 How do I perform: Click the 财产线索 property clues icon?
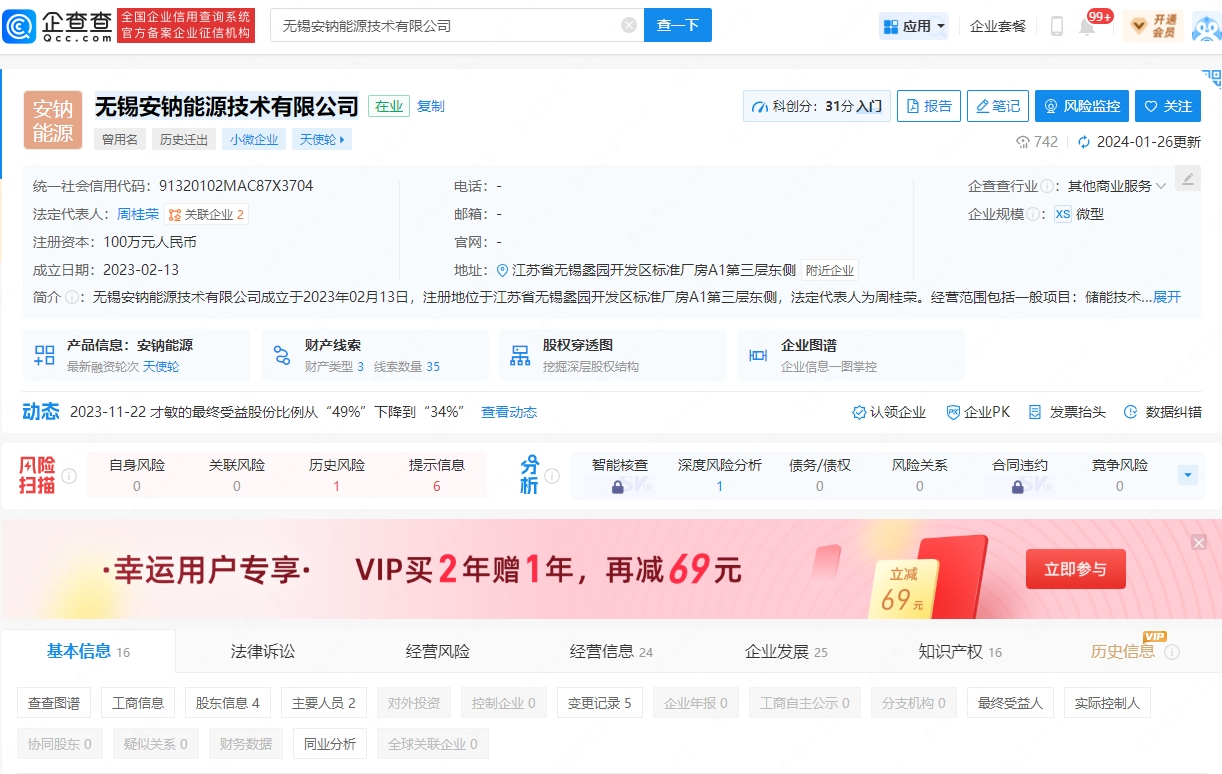[282, 355]
